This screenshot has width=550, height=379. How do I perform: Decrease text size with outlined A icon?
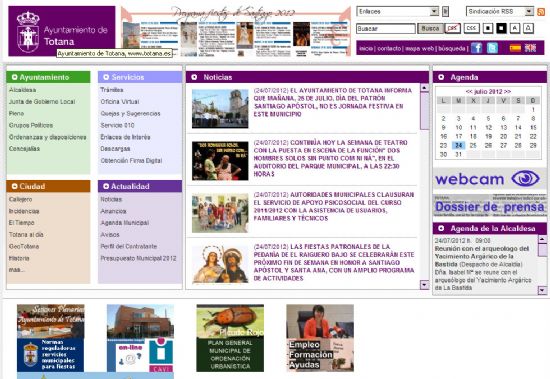coord(528,28)
